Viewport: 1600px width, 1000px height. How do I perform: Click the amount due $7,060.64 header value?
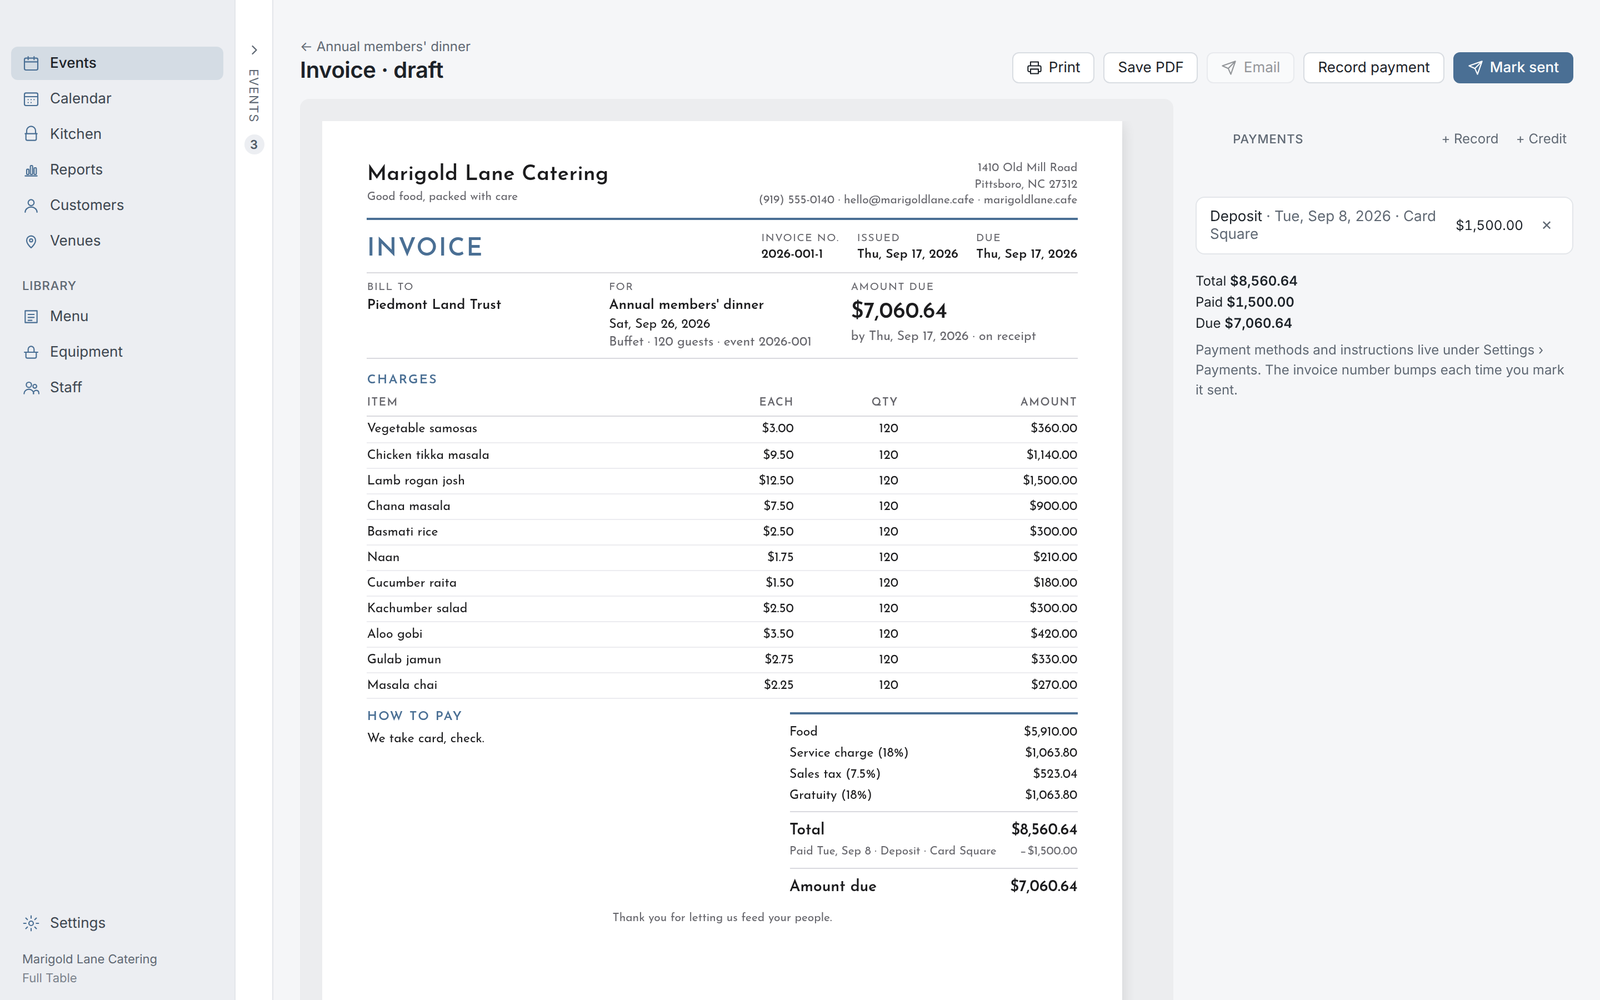click(899, 311)
